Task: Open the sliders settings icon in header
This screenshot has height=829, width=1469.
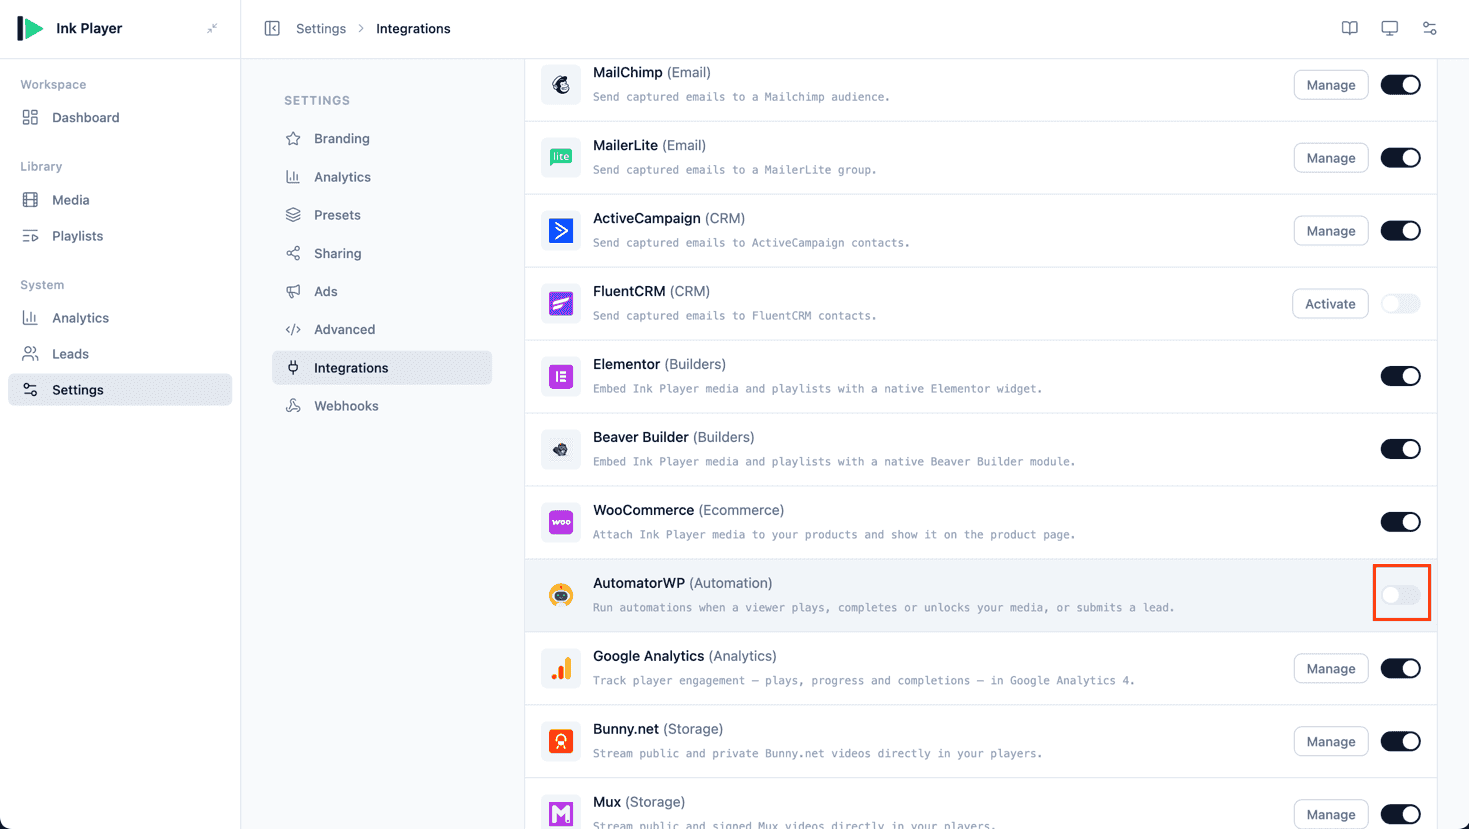Action: pyautogui.click(x=1430, y=28)
